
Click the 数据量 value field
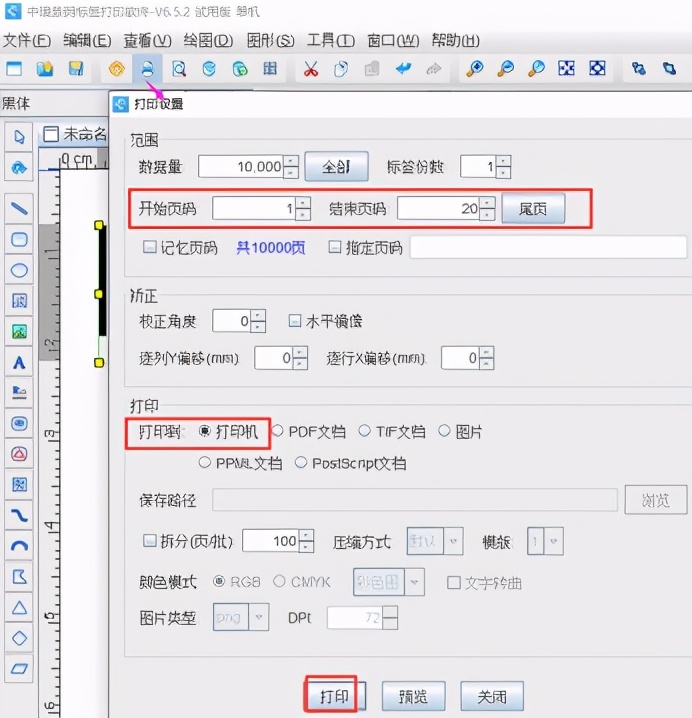241,167
